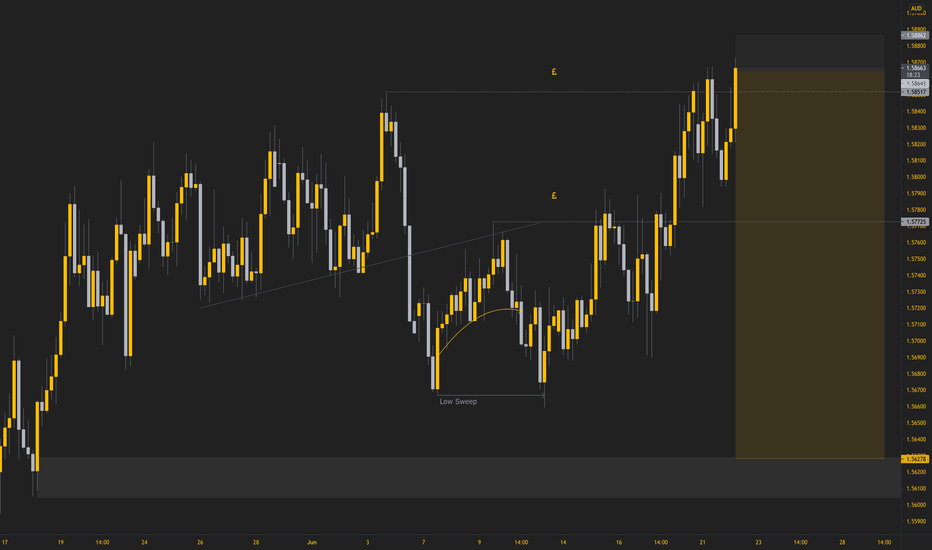Click the 1.58400 price scale tick
932x550 pixels.
tap(916, 111)
